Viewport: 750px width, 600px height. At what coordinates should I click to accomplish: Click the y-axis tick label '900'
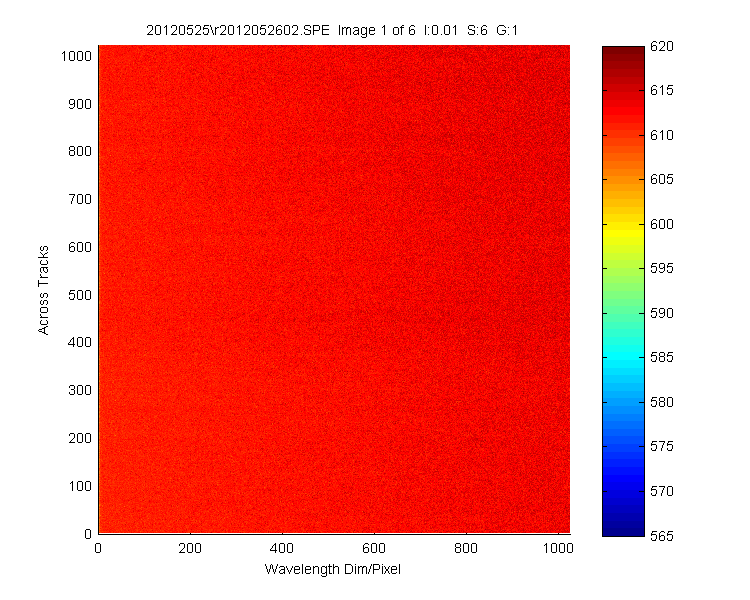(x=80, y=104)
